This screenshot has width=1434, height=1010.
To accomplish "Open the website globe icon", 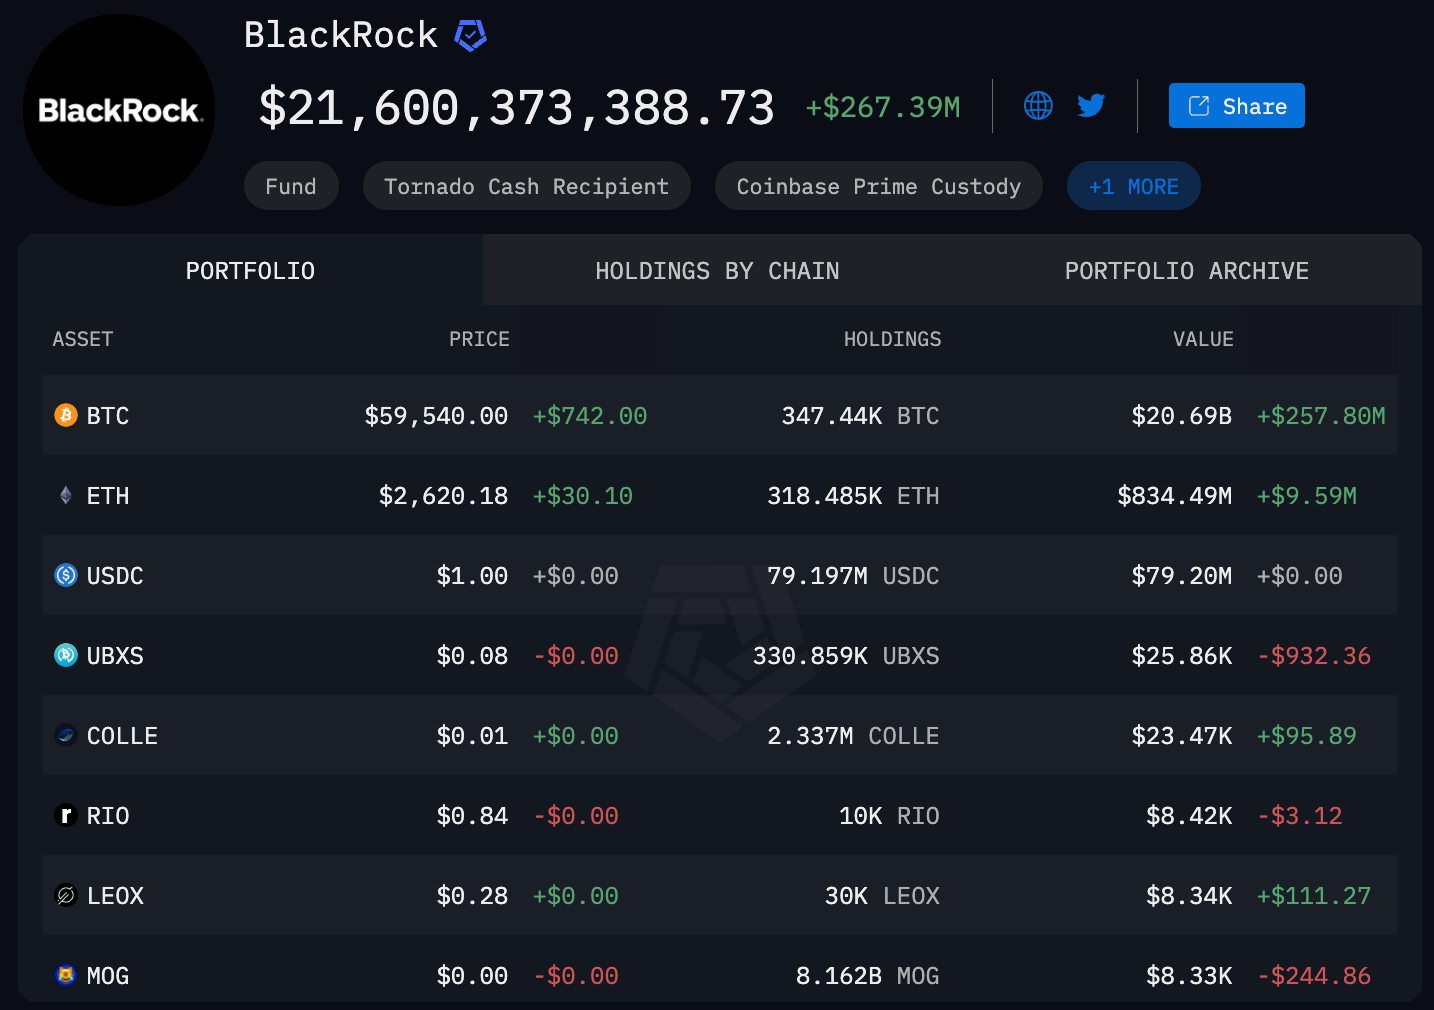I will coord(1038,105).
